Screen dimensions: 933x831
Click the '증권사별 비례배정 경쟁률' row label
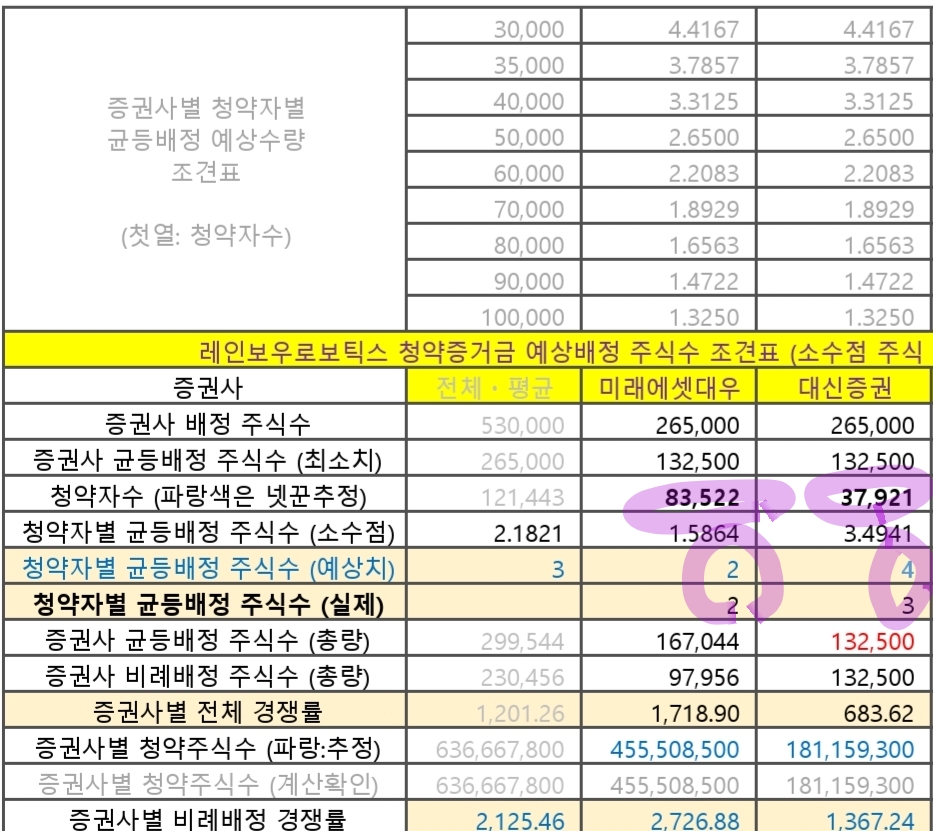205,816
